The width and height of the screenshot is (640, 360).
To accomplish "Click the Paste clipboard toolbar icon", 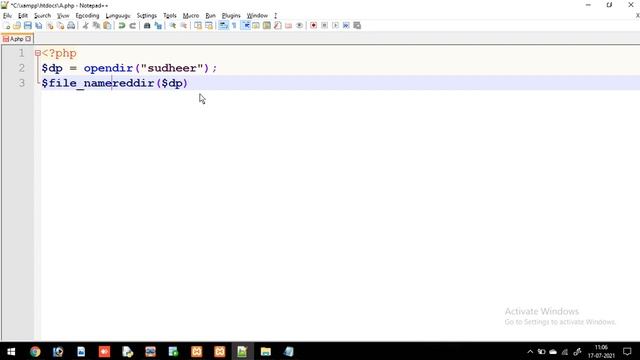I will coord(107,26).
